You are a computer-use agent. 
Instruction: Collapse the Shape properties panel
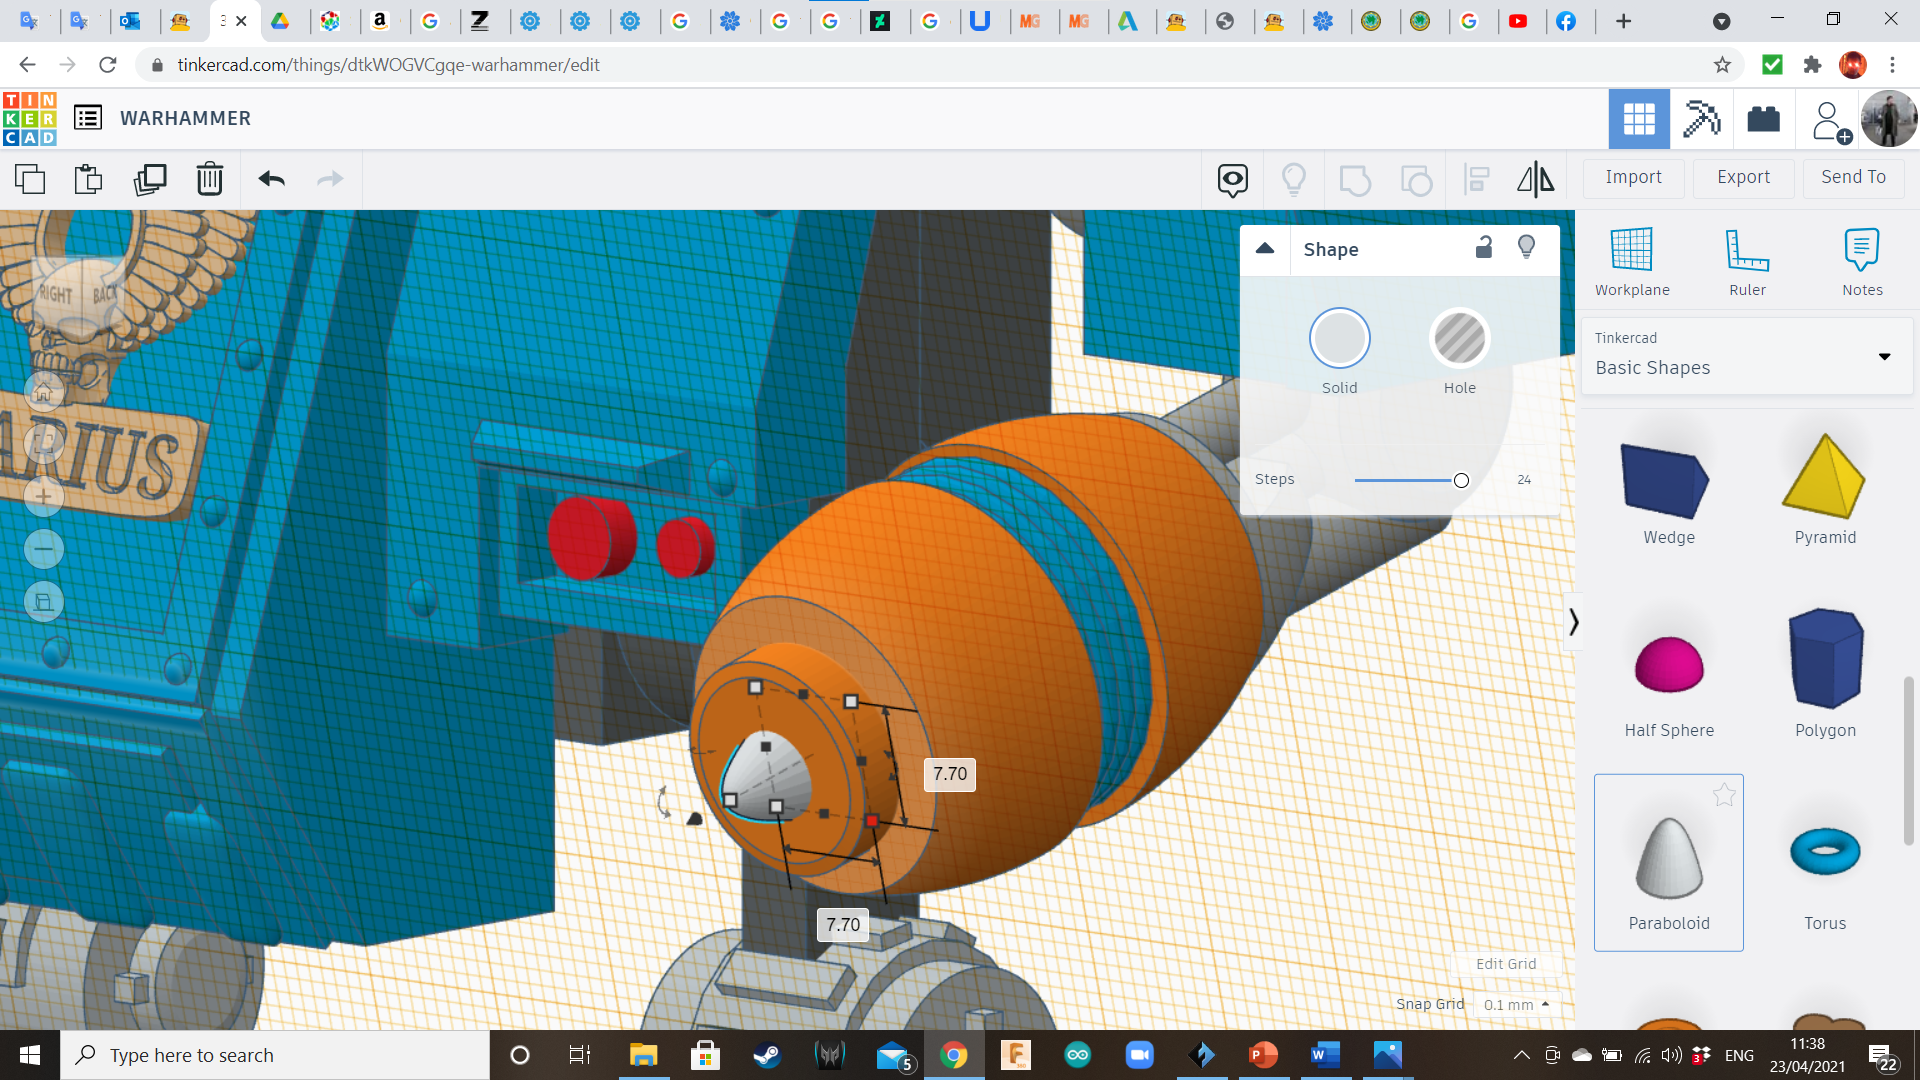1265,249
